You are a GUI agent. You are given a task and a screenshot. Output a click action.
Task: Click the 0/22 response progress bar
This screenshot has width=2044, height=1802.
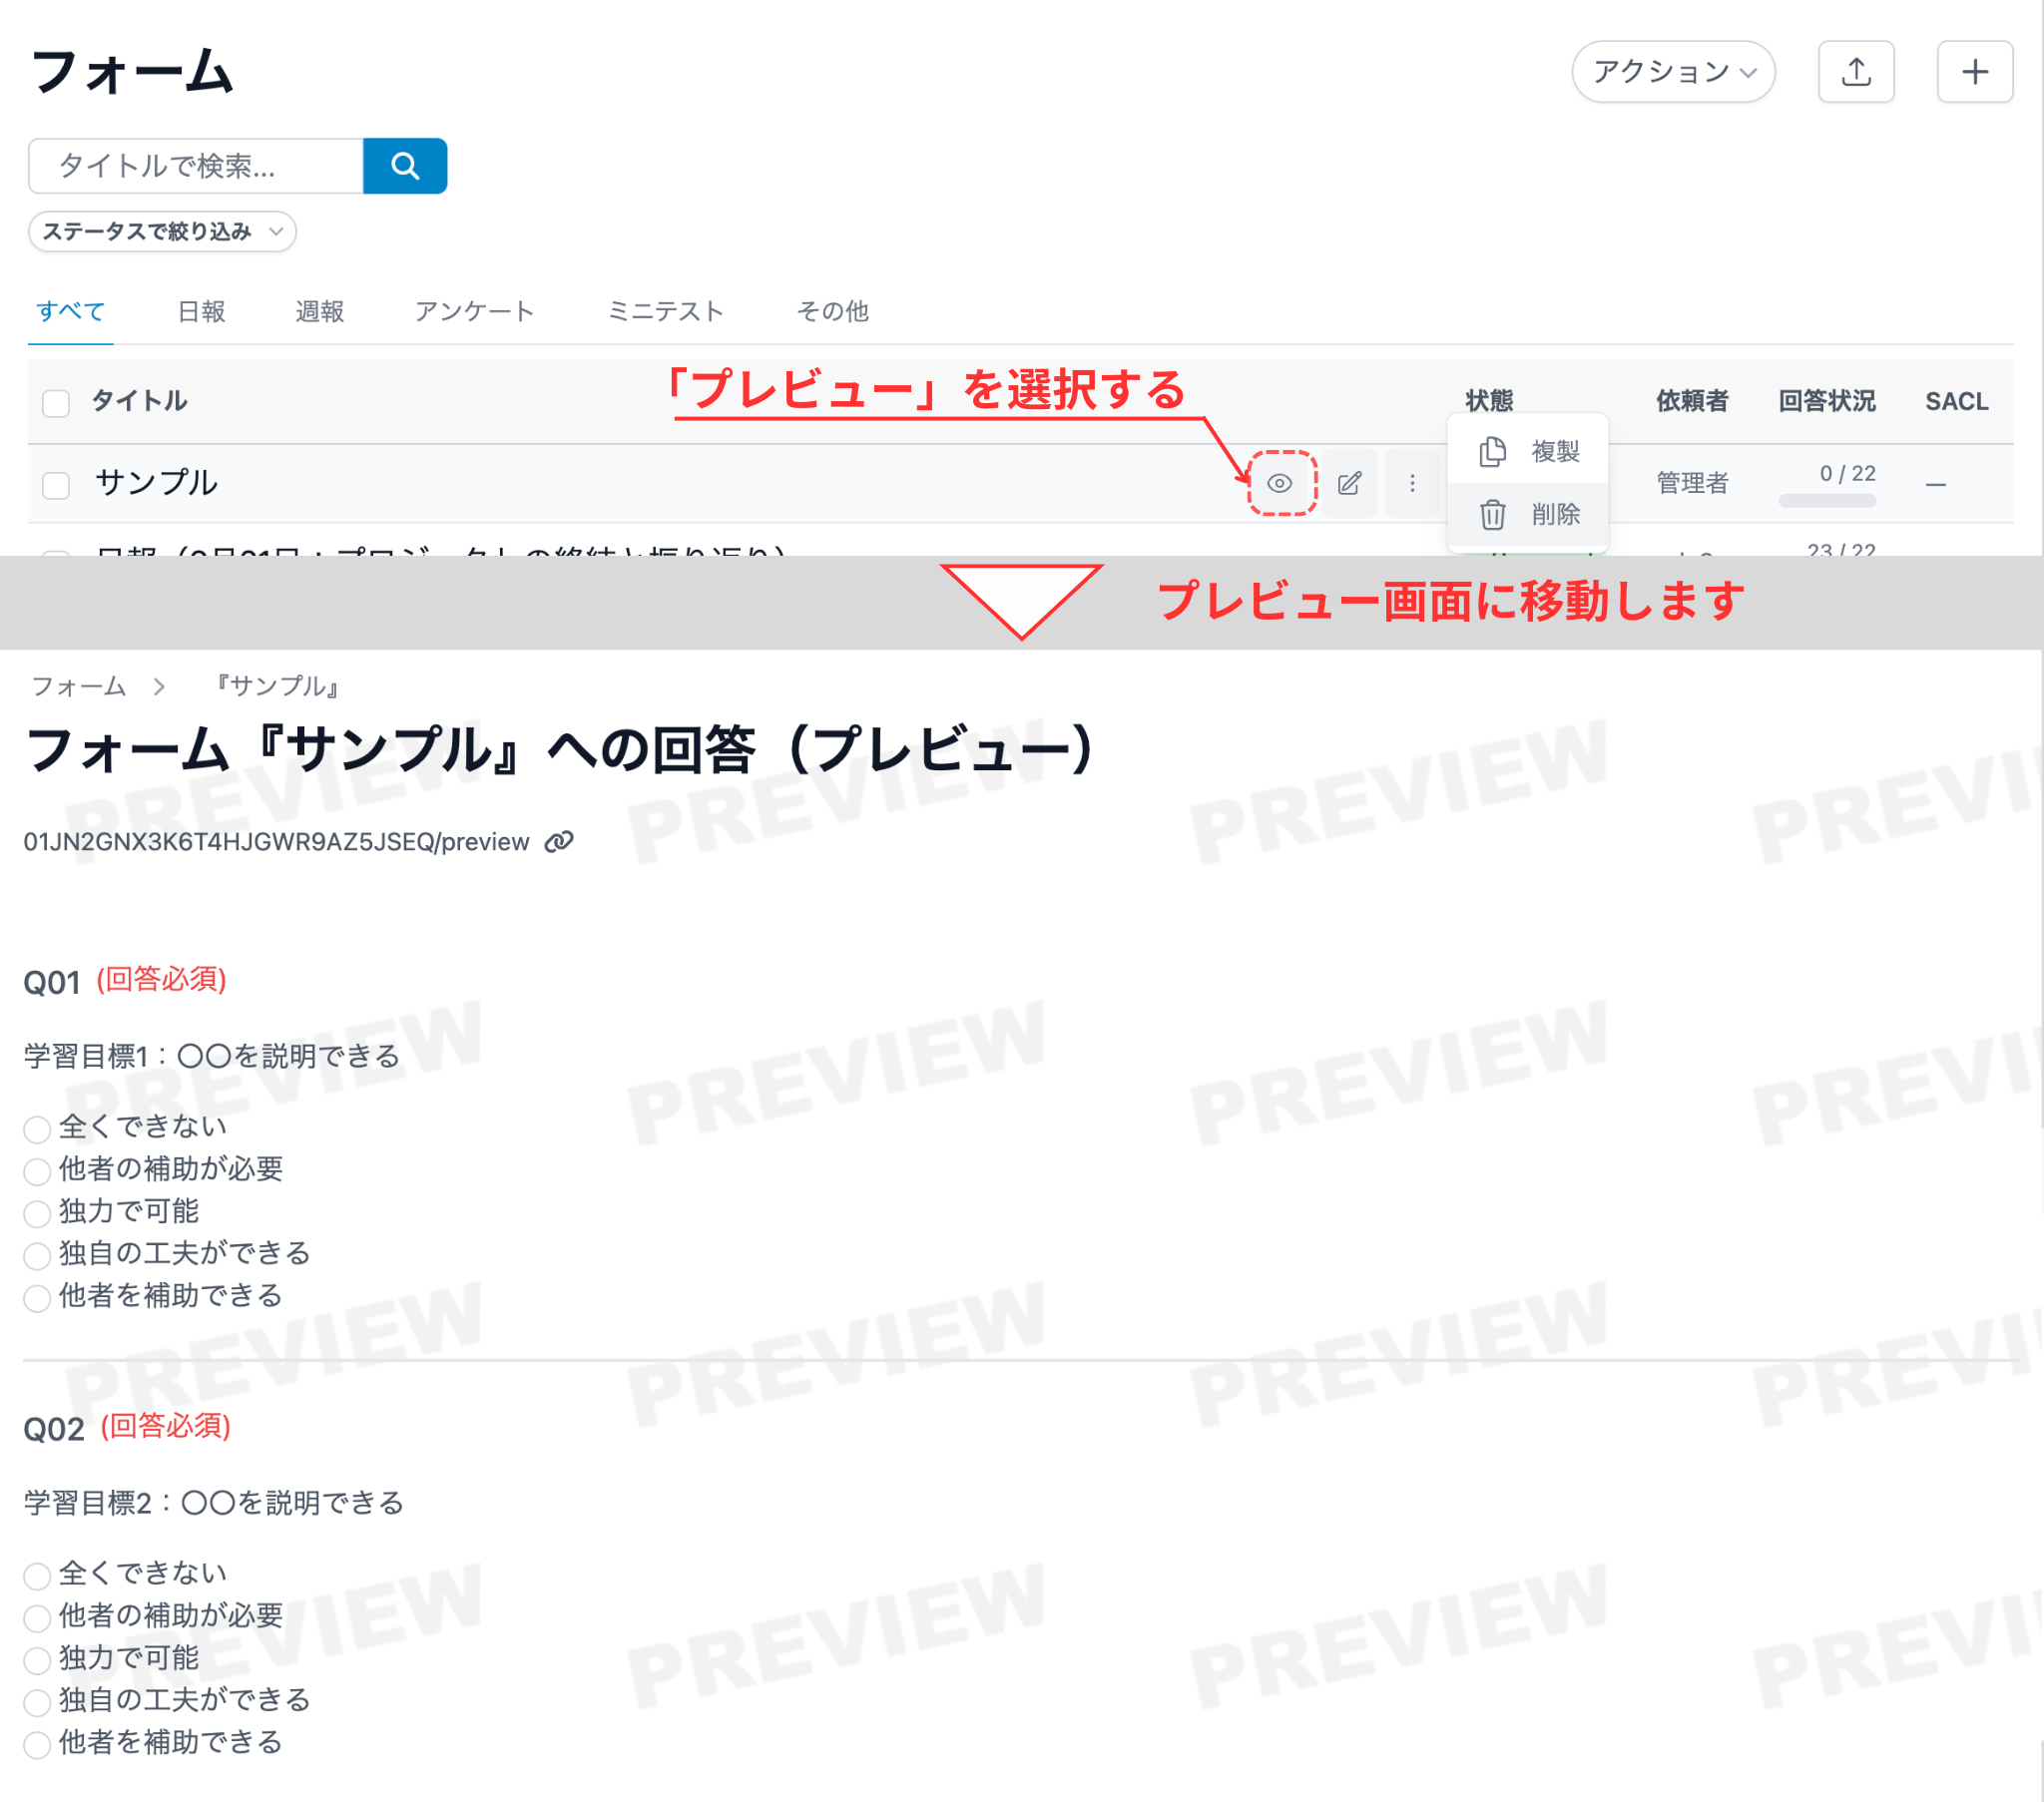[1826, 499]
